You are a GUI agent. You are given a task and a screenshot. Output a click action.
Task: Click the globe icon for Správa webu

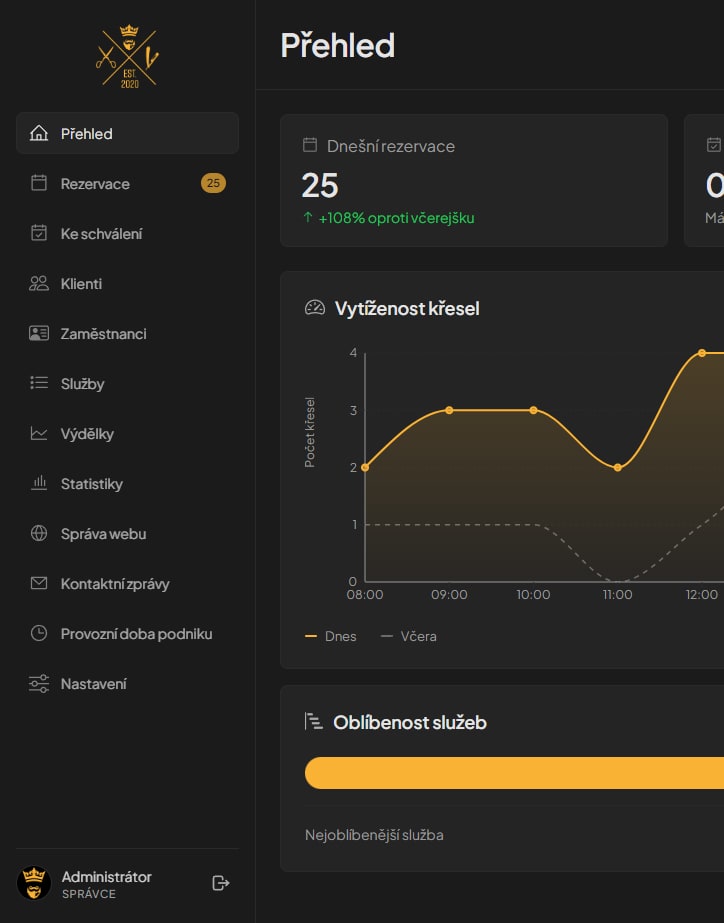(39, 533)
